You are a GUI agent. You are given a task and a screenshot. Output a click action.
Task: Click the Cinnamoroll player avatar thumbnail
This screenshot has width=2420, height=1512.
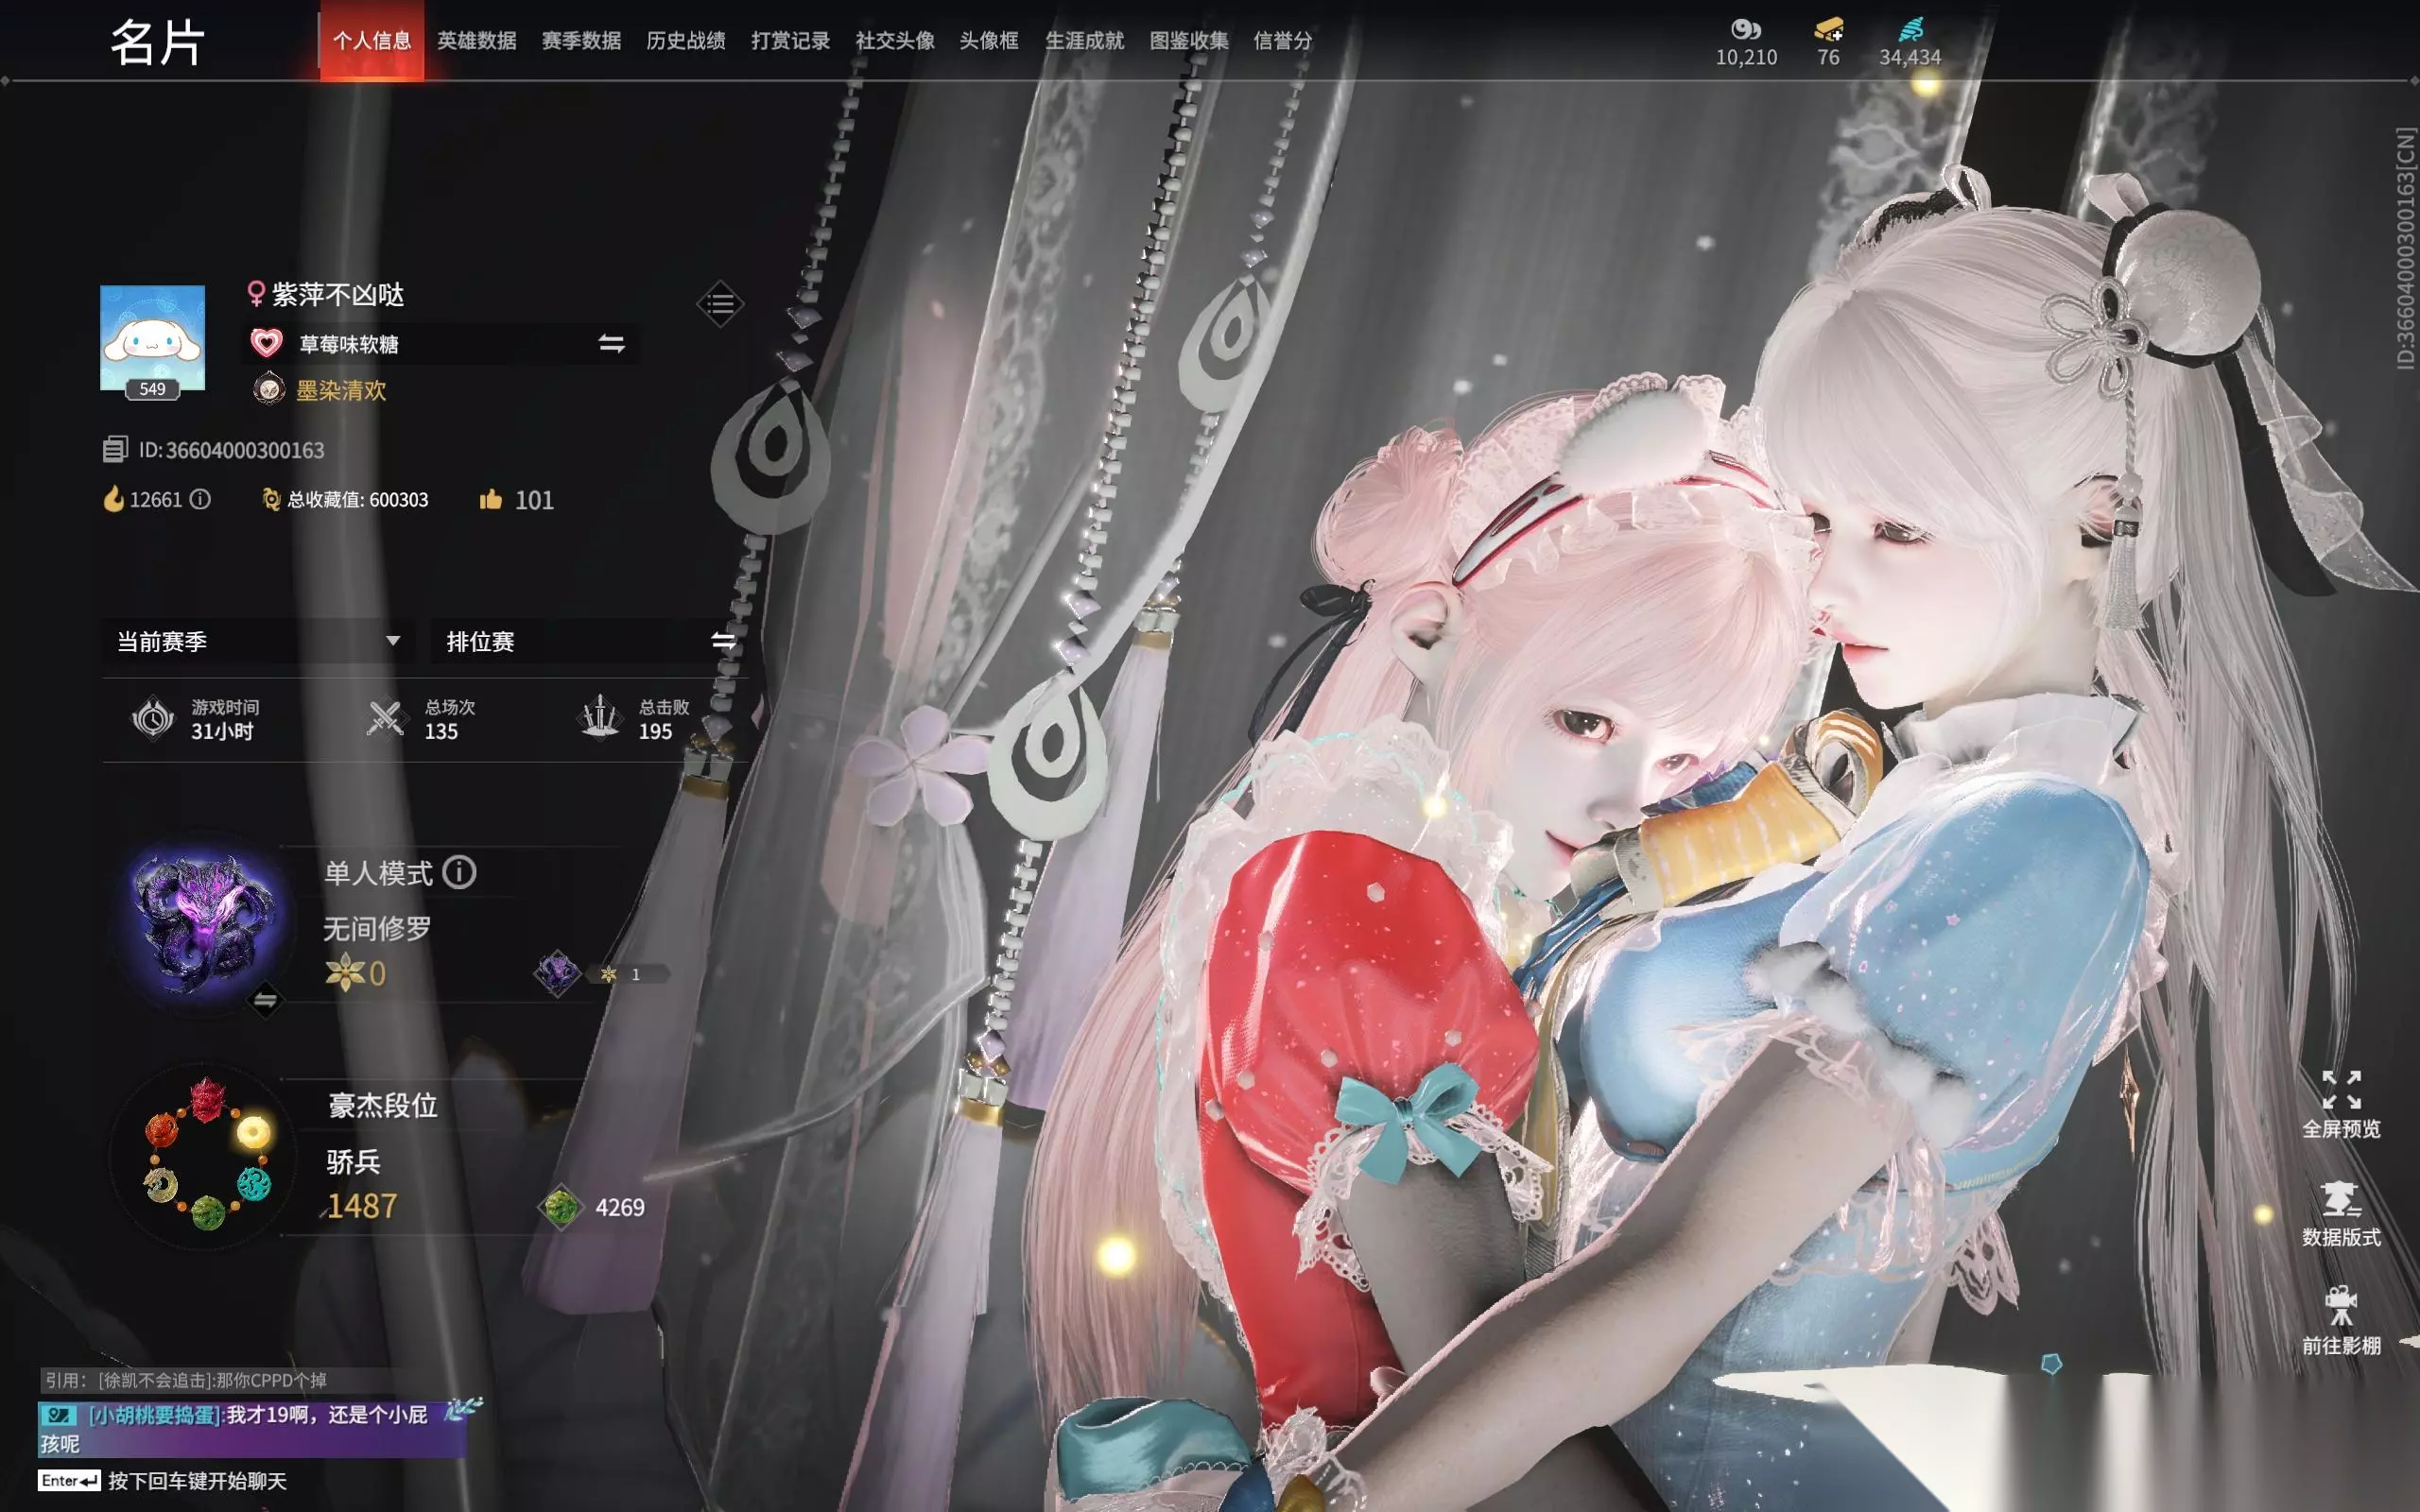pos(152,338)
